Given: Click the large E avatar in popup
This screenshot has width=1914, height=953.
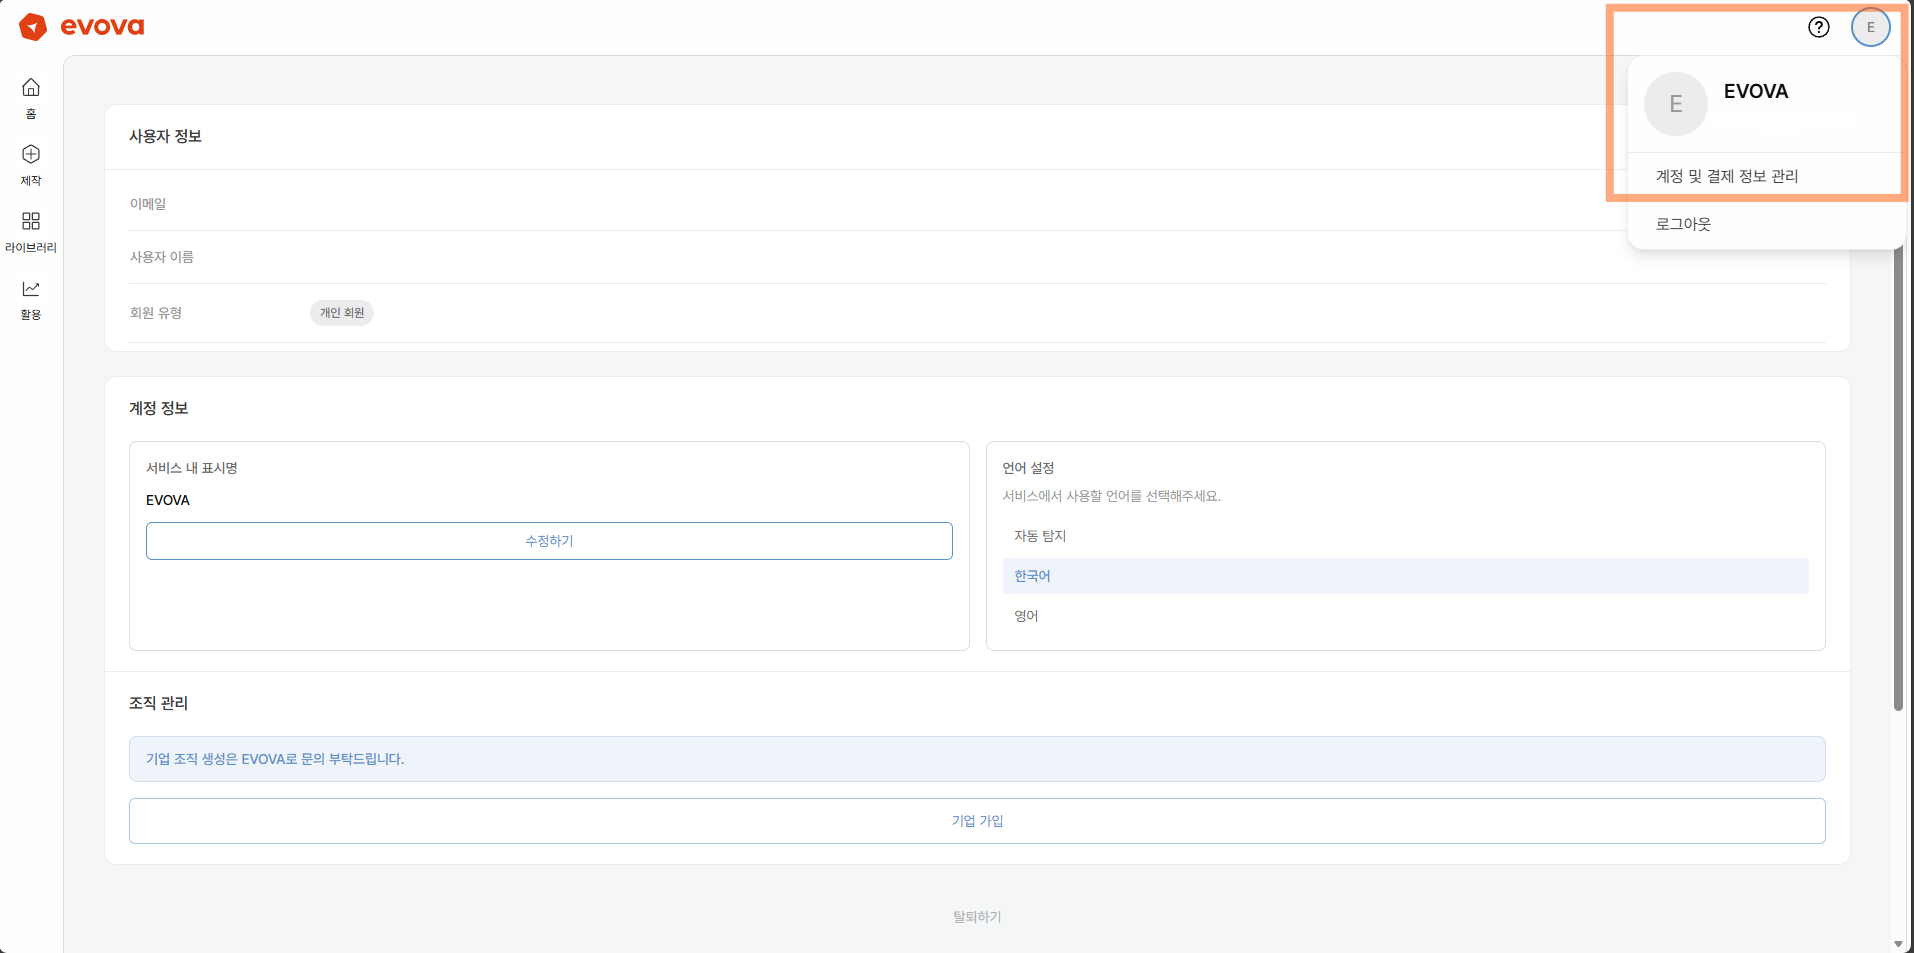Looking at the screenshot, I should point(1675,104).
